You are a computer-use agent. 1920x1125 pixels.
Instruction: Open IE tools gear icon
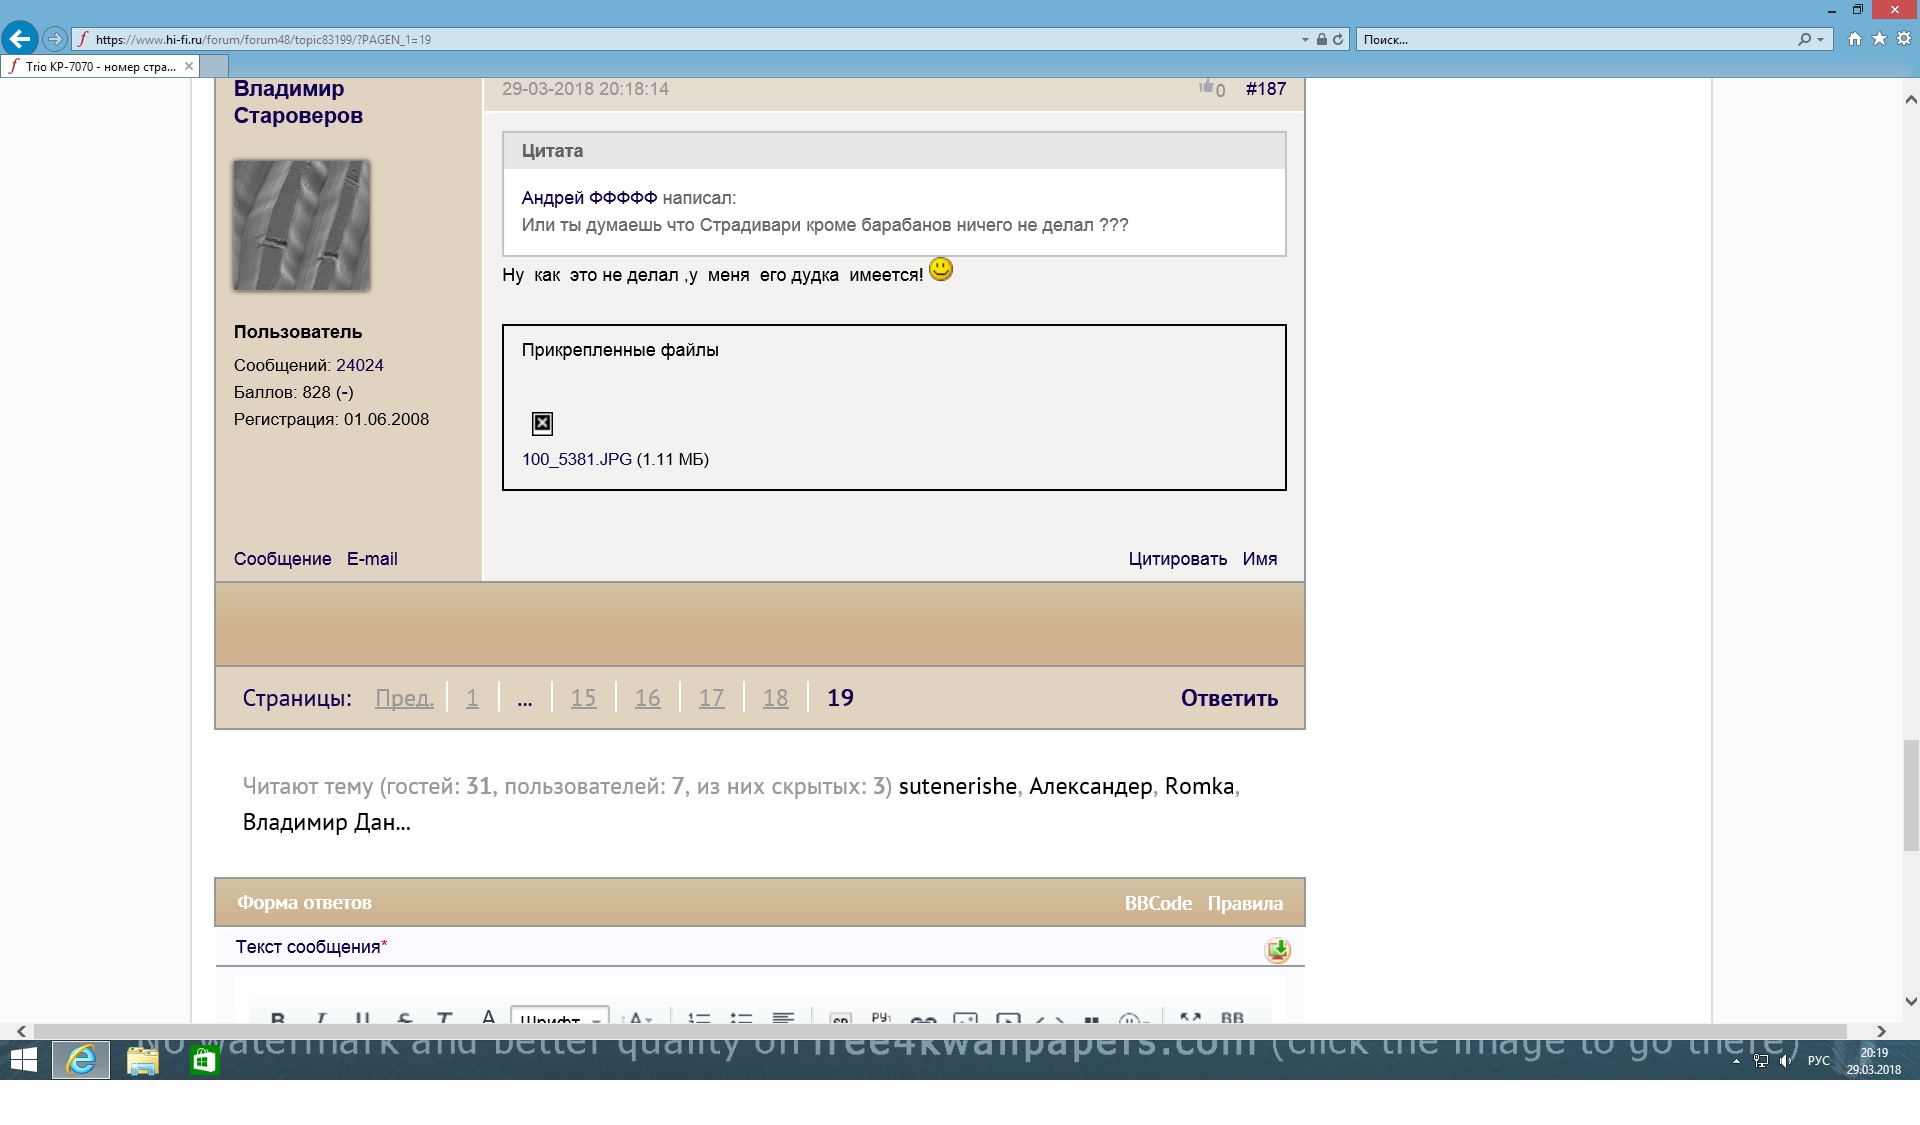coord(1903,39)
